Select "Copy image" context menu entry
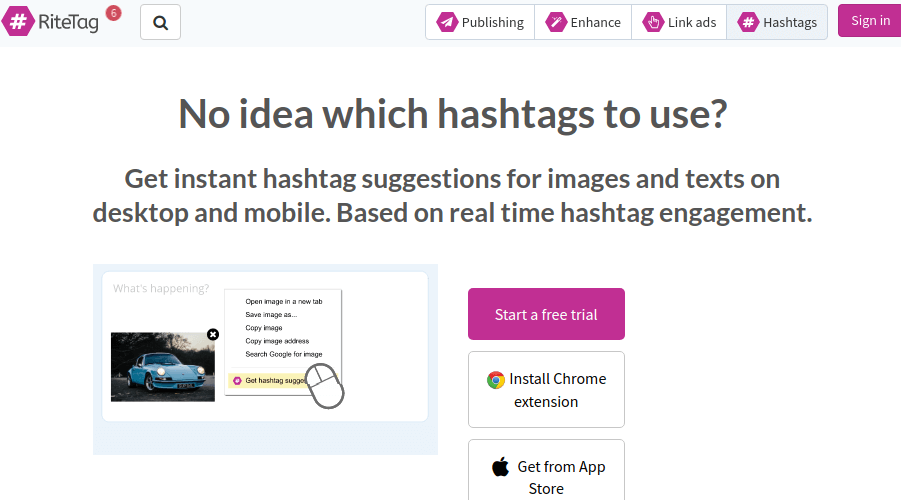Screen dimensions: 901x500 (x=264, y=328)
